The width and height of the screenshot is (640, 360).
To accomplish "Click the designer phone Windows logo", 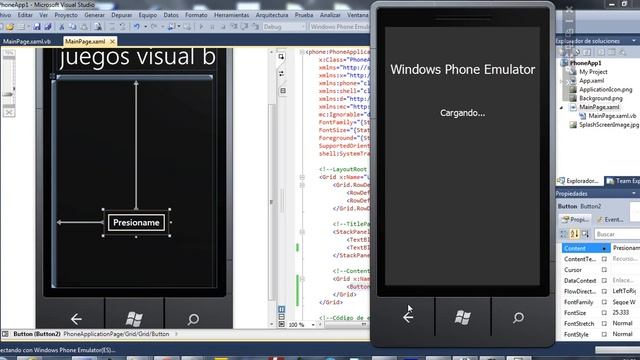I will (x=134, y=319).
